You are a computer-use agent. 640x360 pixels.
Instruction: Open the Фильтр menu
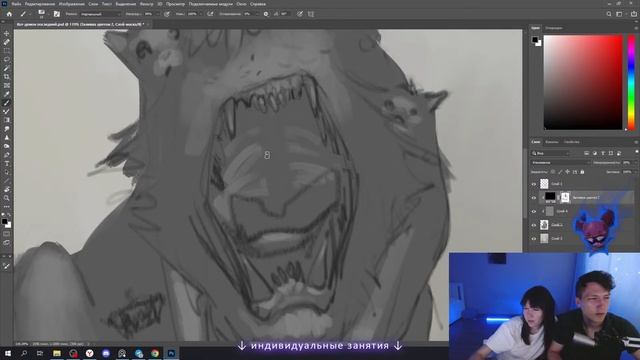click(147, 4)
